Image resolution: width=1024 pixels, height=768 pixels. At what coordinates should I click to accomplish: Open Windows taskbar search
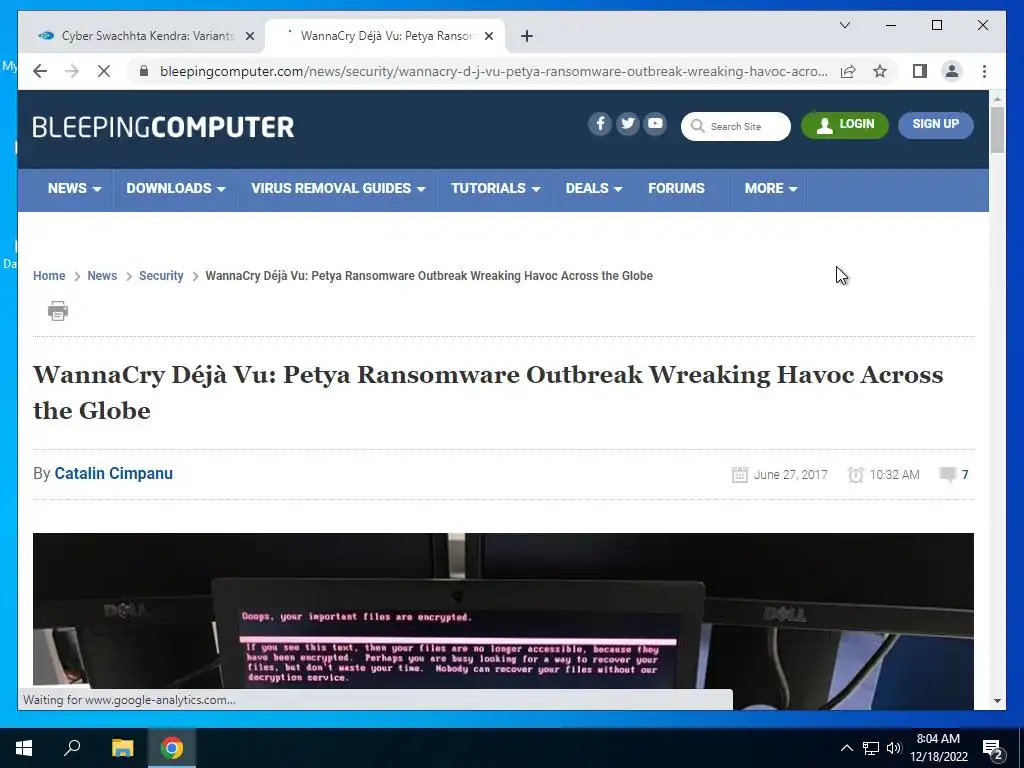click(72, 748)
